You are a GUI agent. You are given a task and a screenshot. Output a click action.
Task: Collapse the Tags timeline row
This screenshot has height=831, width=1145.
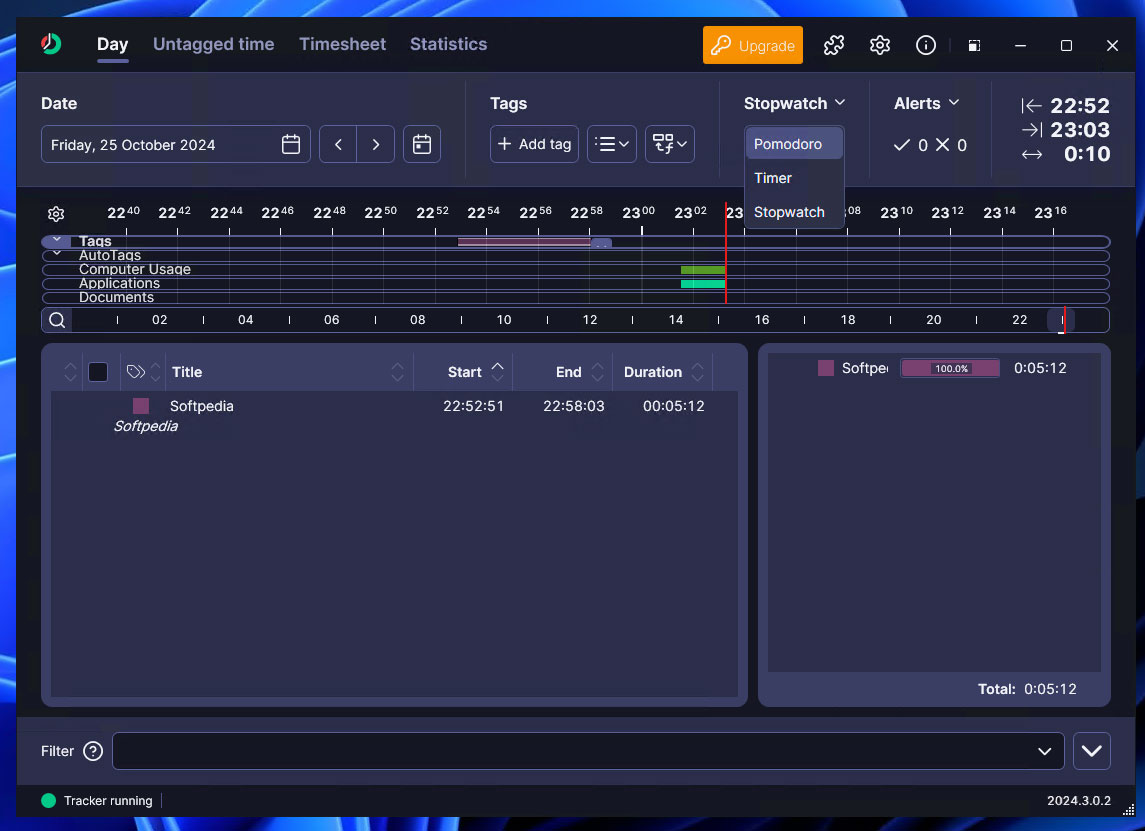click(57, 241)
